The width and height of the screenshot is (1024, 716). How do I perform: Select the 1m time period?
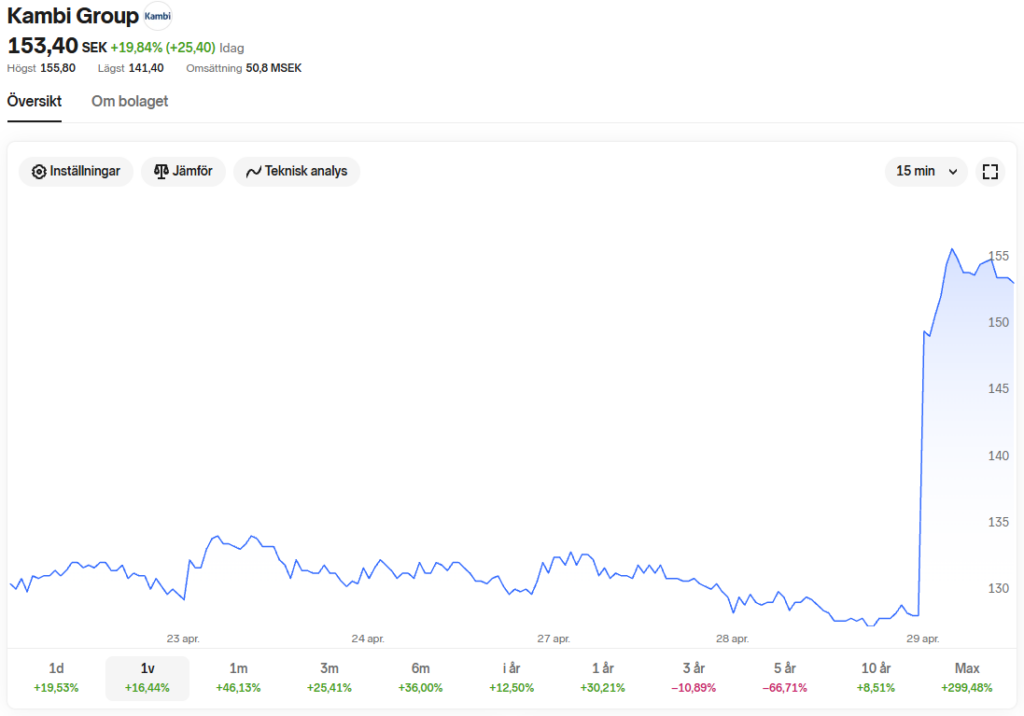pyautogui.click(x=238, y=677)
